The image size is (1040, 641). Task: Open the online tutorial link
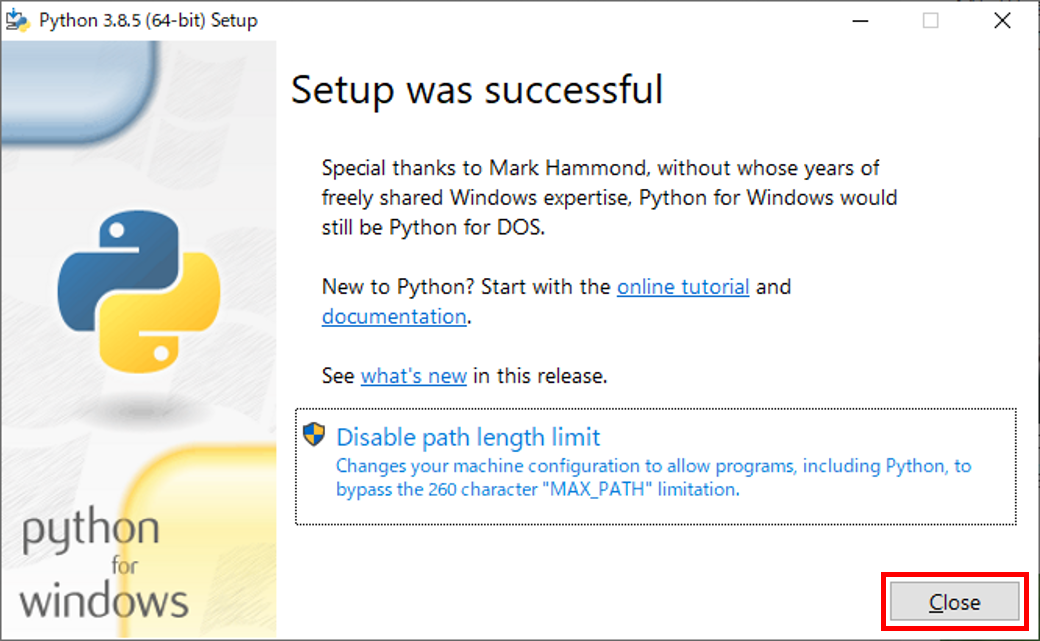coord(683,286)
